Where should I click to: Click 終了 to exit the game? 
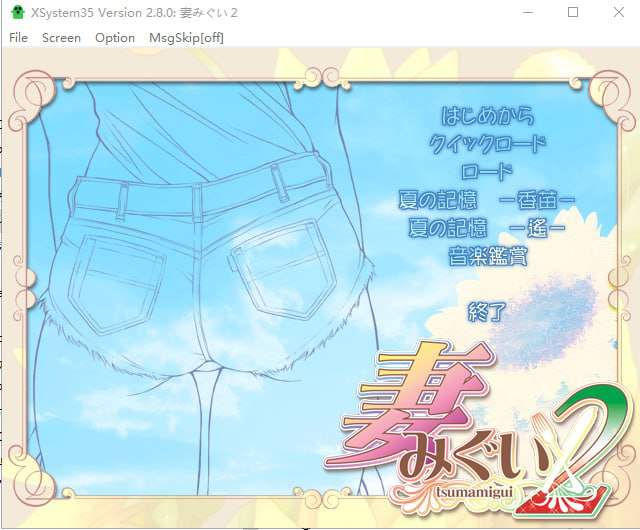click(x=487, y=310)
